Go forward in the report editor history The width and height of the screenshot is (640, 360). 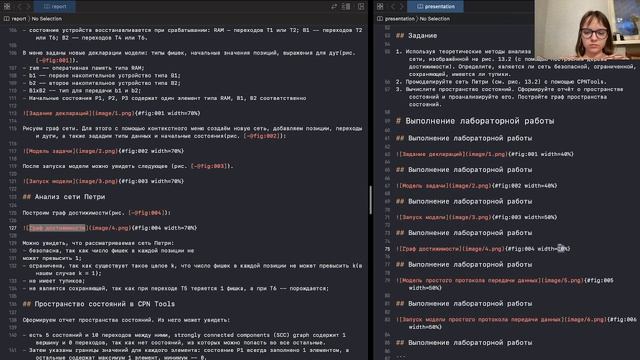pos(28,6)
